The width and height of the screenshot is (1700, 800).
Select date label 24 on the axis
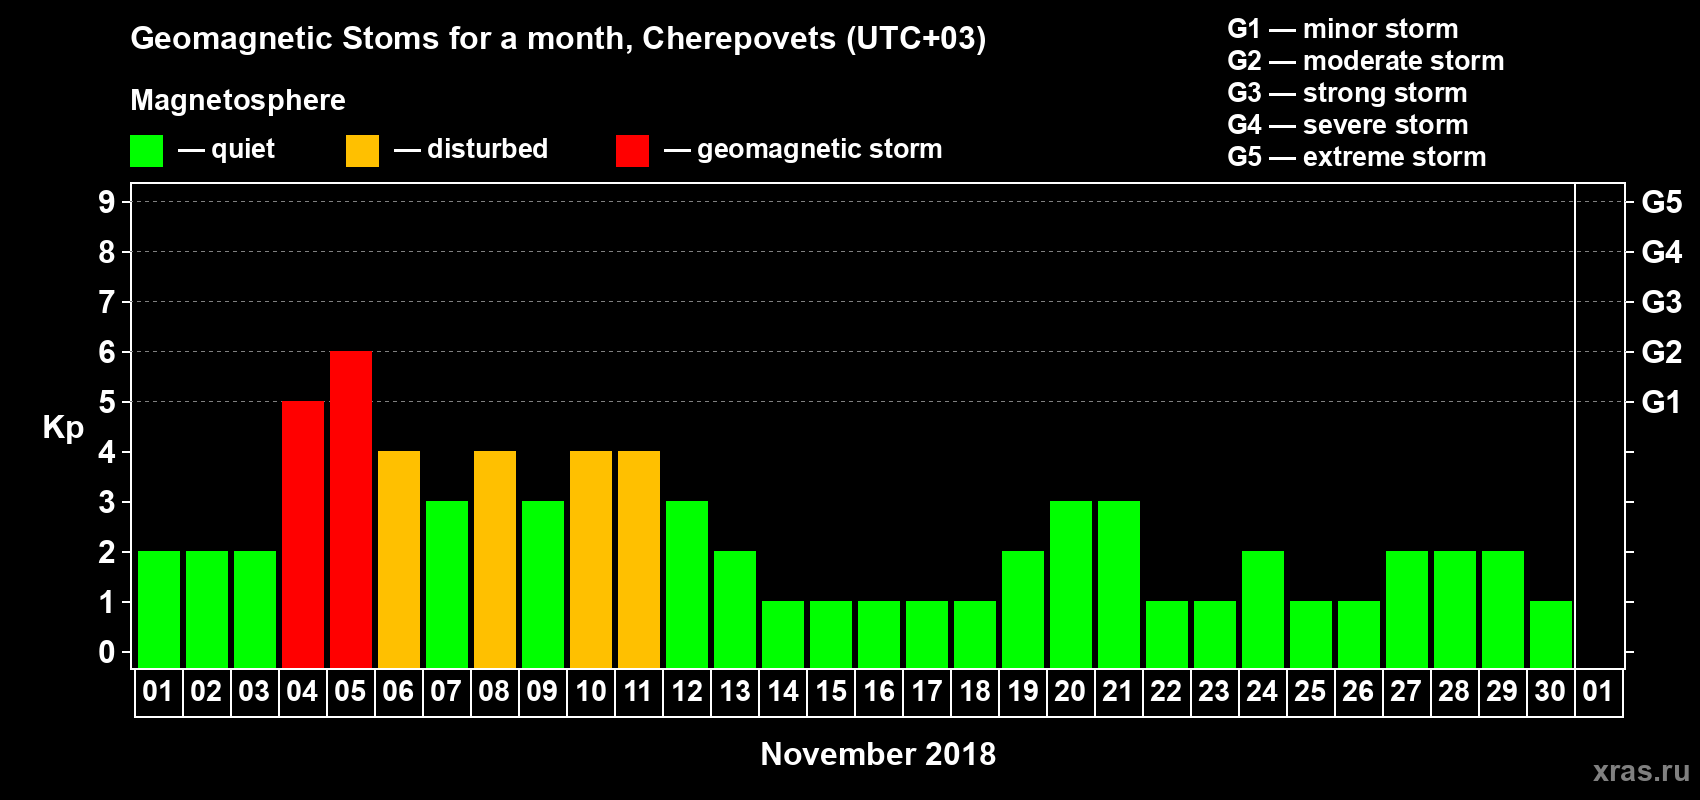(x=1262, y=691)
